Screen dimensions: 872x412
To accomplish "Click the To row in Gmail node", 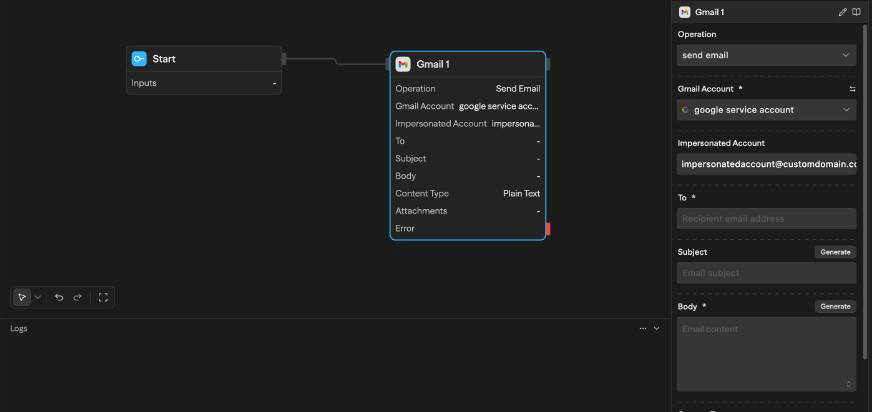I will click(x=468, y=141).
